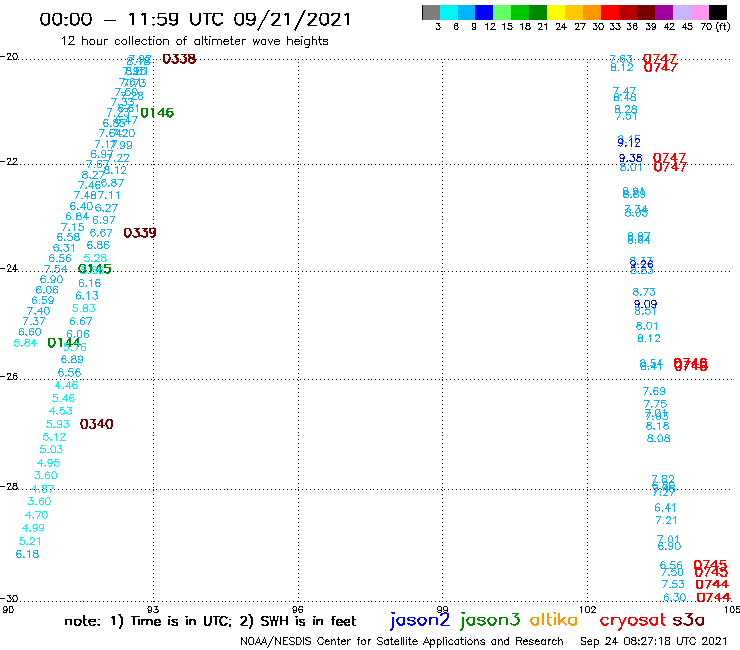Click the wave height value '7.40'
Screen dimensions: 740x650
pyautogui.click(x=38, y=312)
